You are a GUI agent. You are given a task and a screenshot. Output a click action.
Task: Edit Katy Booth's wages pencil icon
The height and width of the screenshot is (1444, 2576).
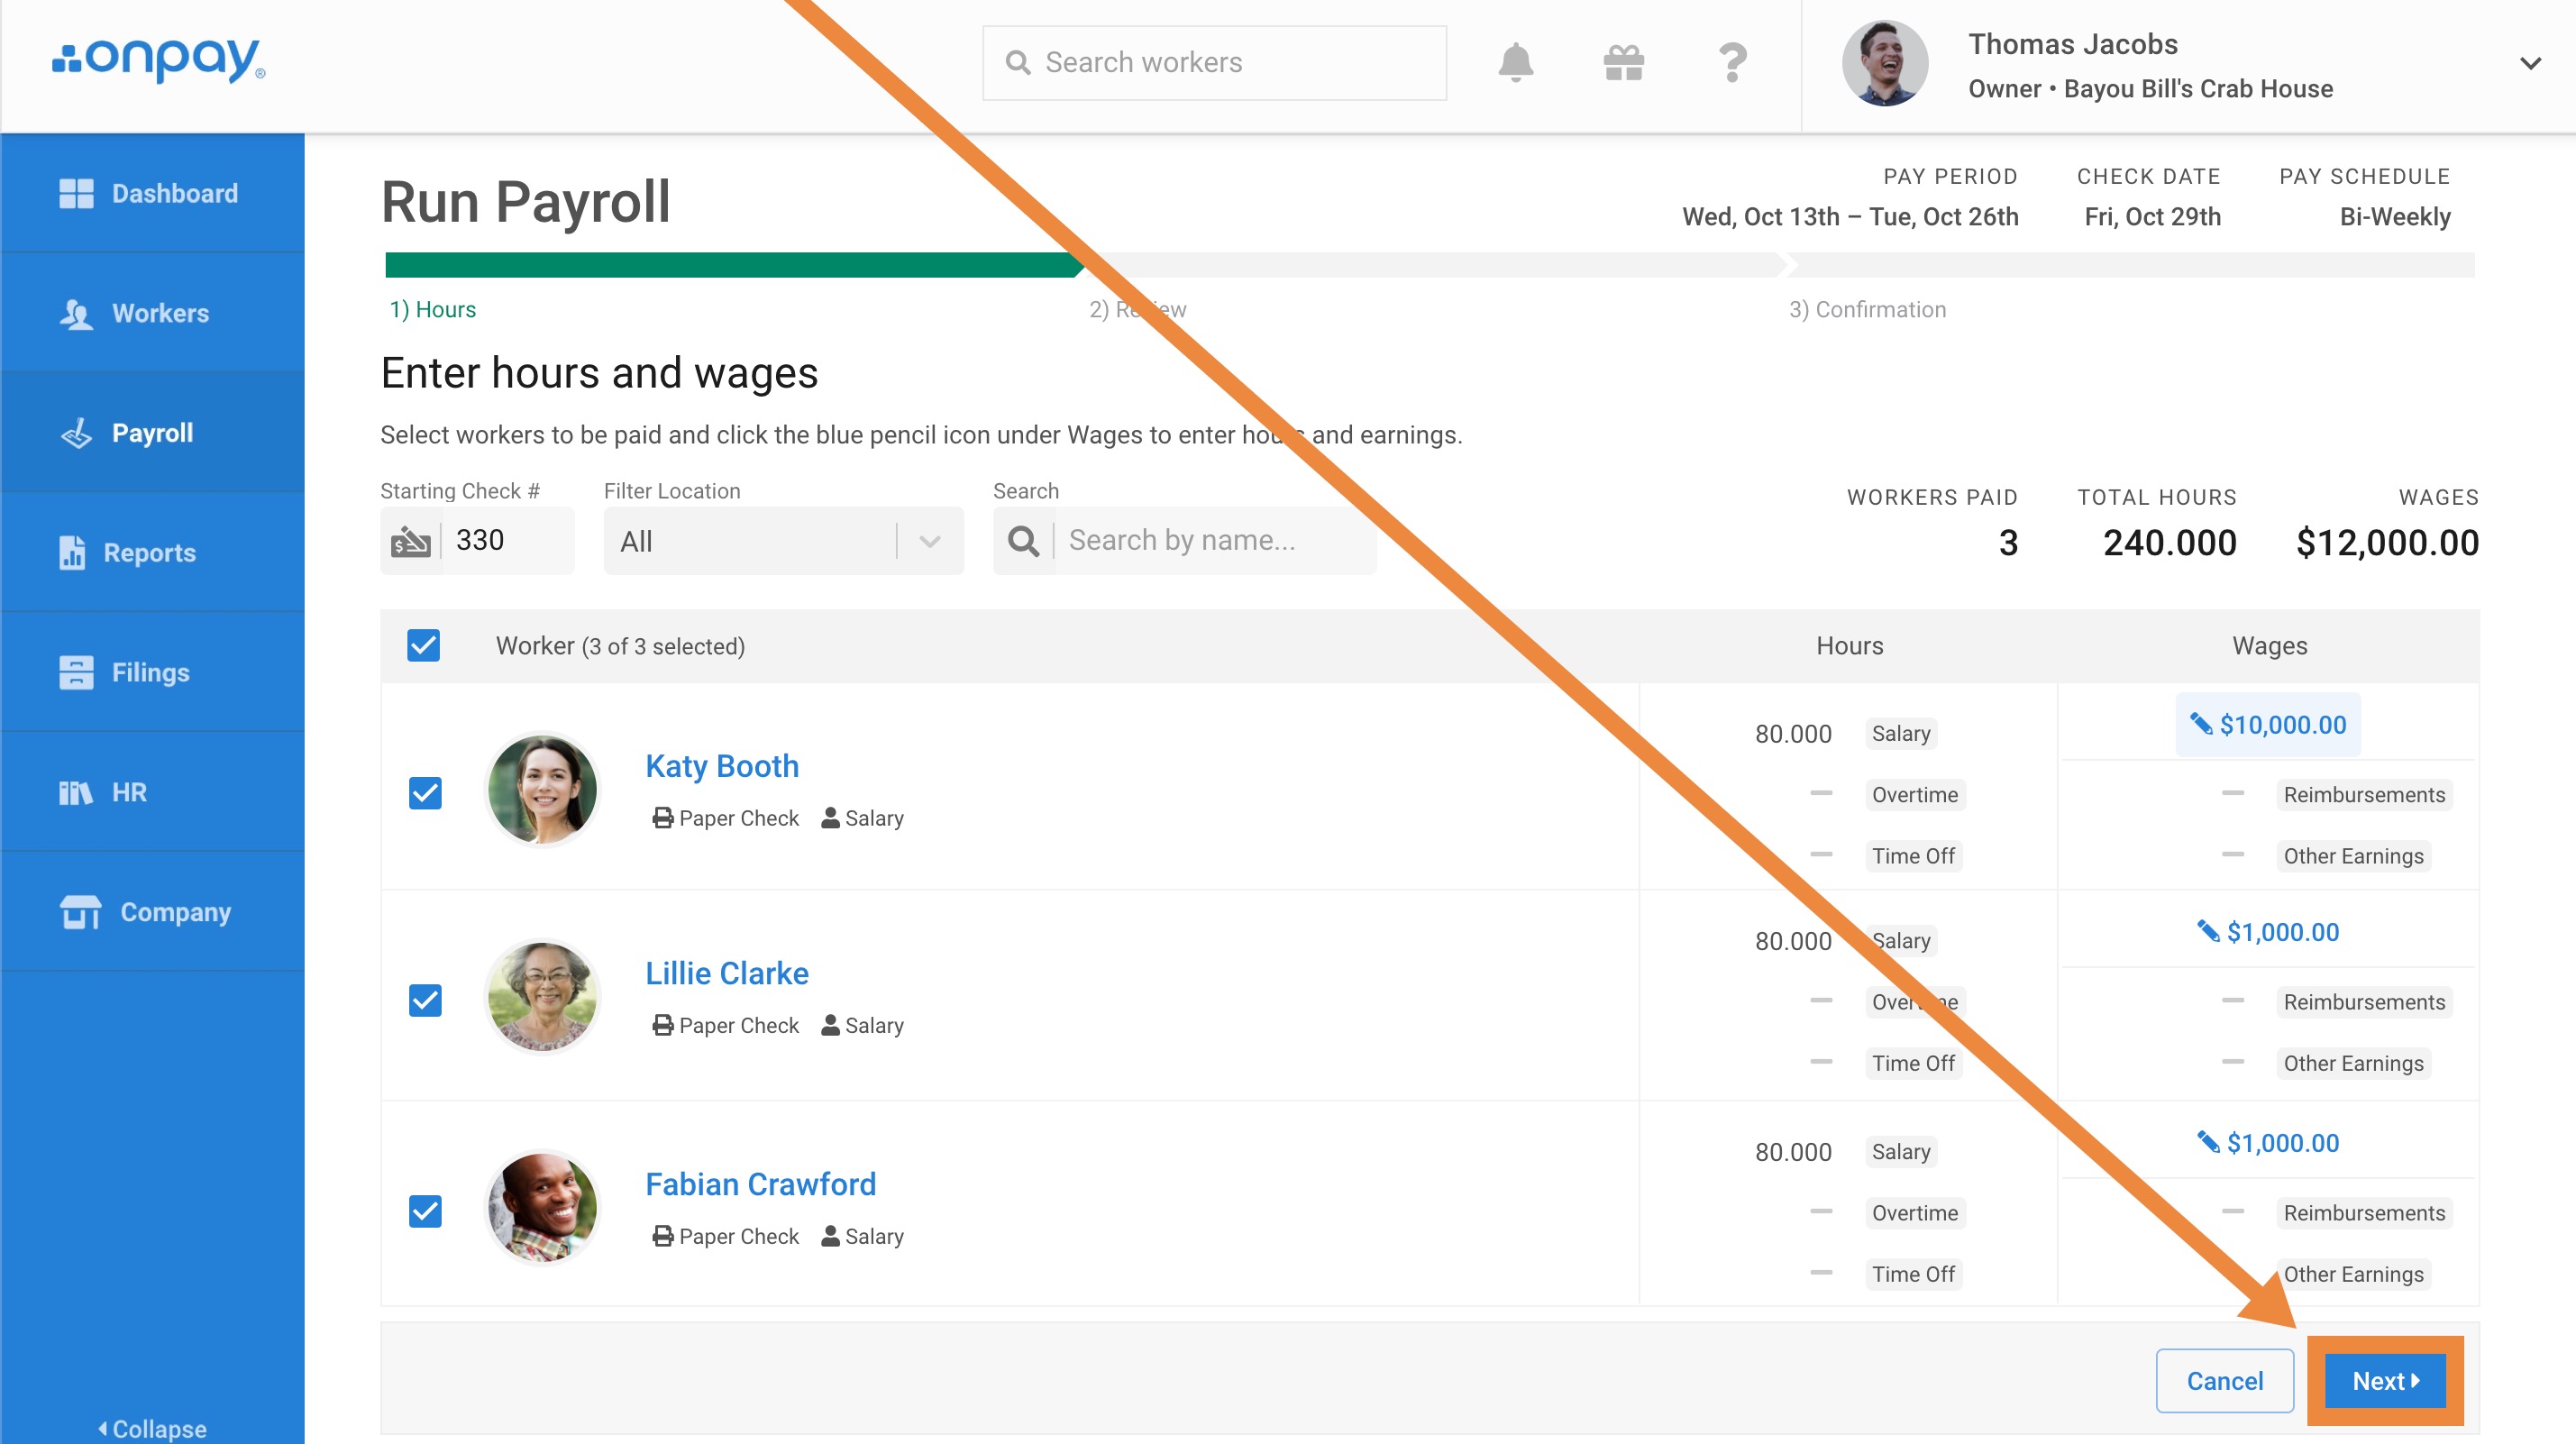pyautogui.click(x=2200, y=724)
